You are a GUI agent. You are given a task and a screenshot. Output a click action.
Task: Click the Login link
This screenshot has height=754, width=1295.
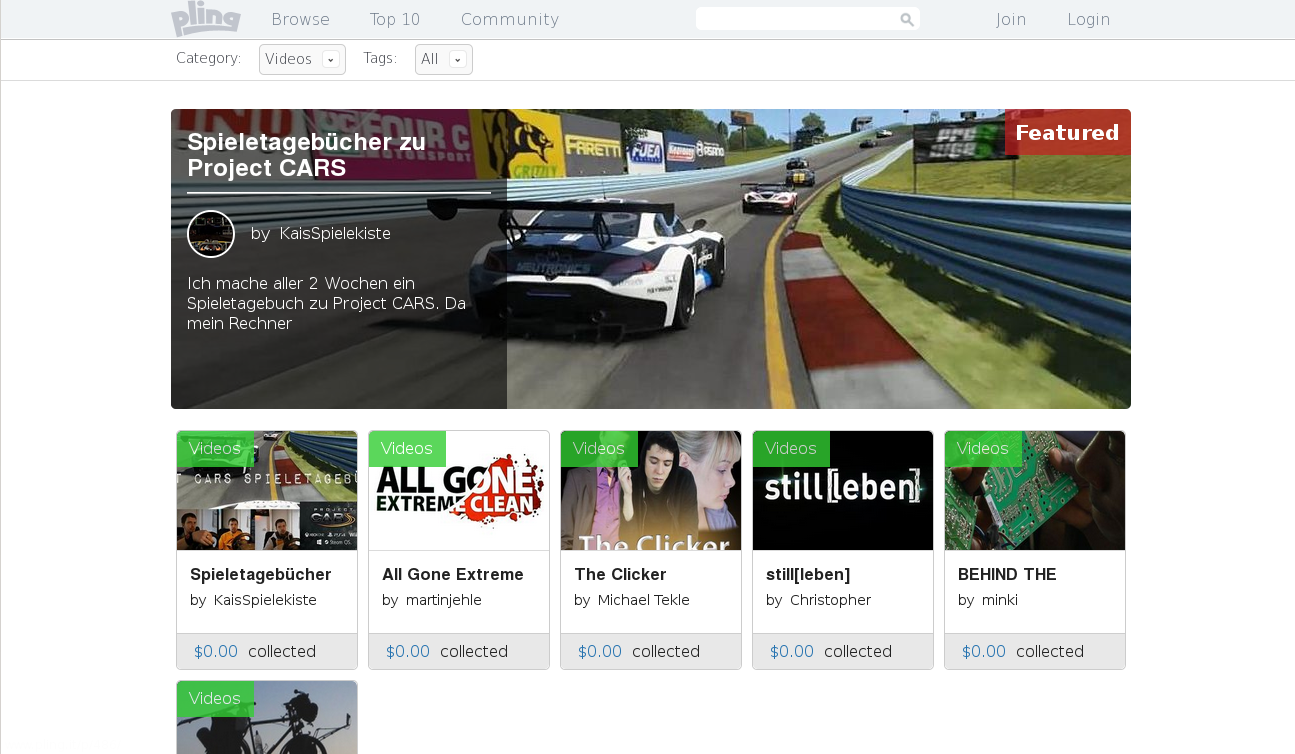coord(1089,19)
